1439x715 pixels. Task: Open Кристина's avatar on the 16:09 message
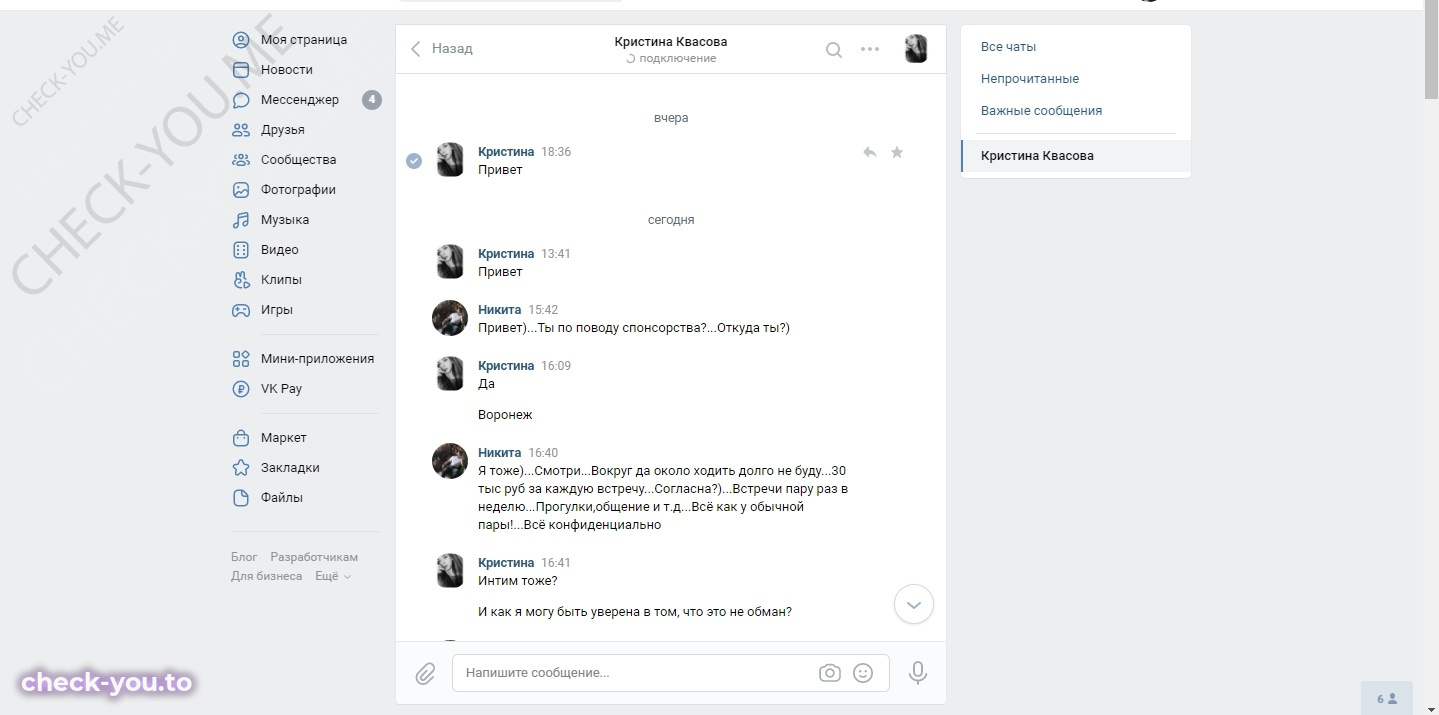(x=450, y=374)
